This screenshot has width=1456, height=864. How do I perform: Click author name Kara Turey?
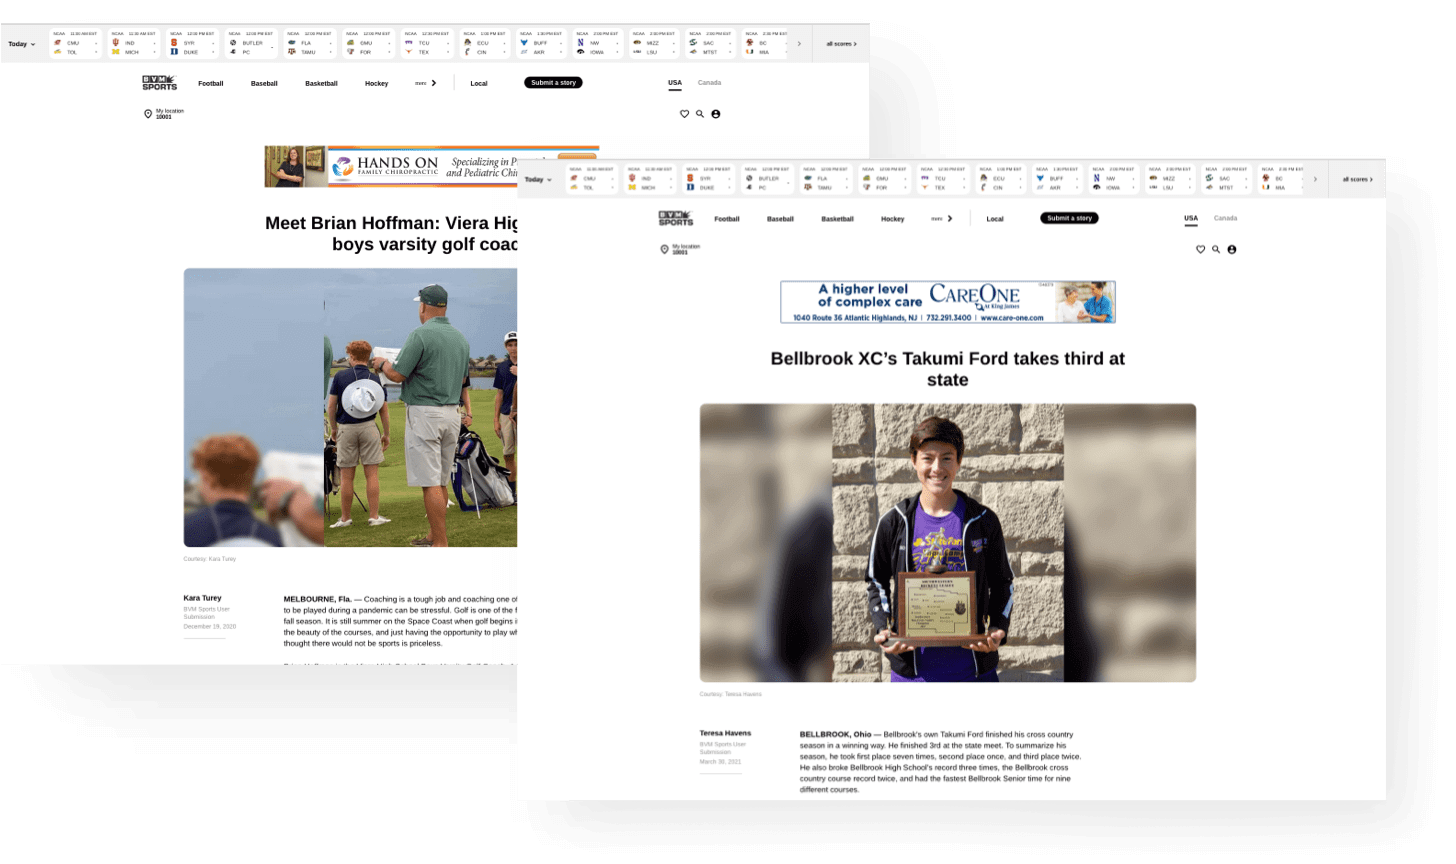(203, 598)
